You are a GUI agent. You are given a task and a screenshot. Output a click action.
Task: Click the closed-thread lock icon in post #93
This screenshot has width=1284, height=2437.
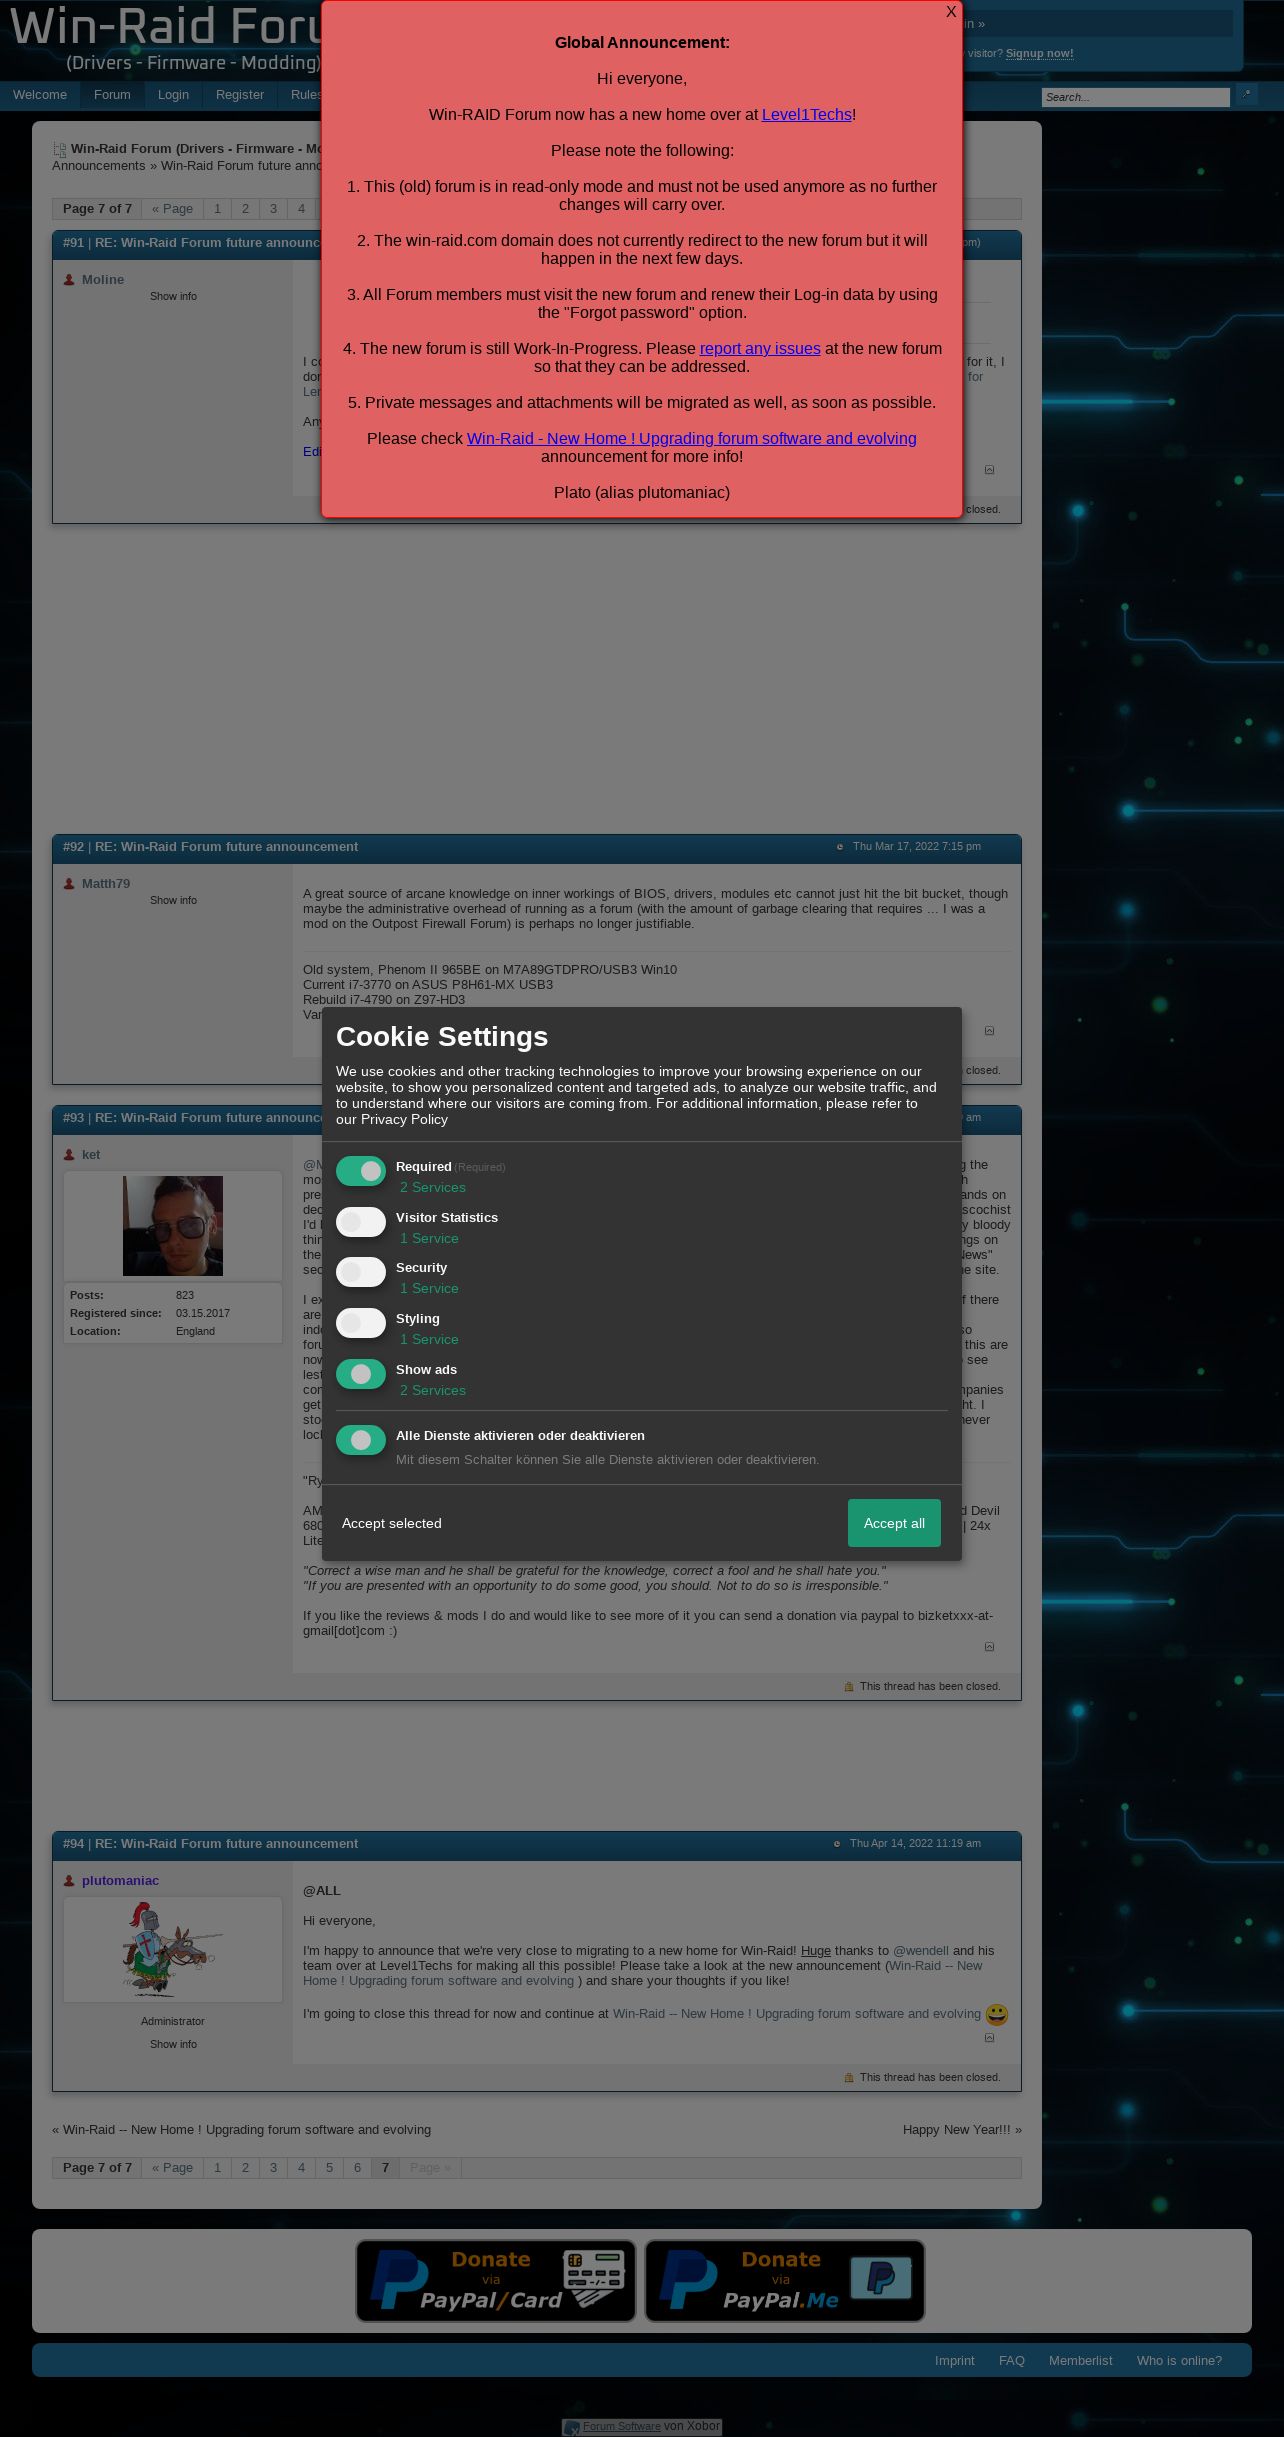(849, 1687)
